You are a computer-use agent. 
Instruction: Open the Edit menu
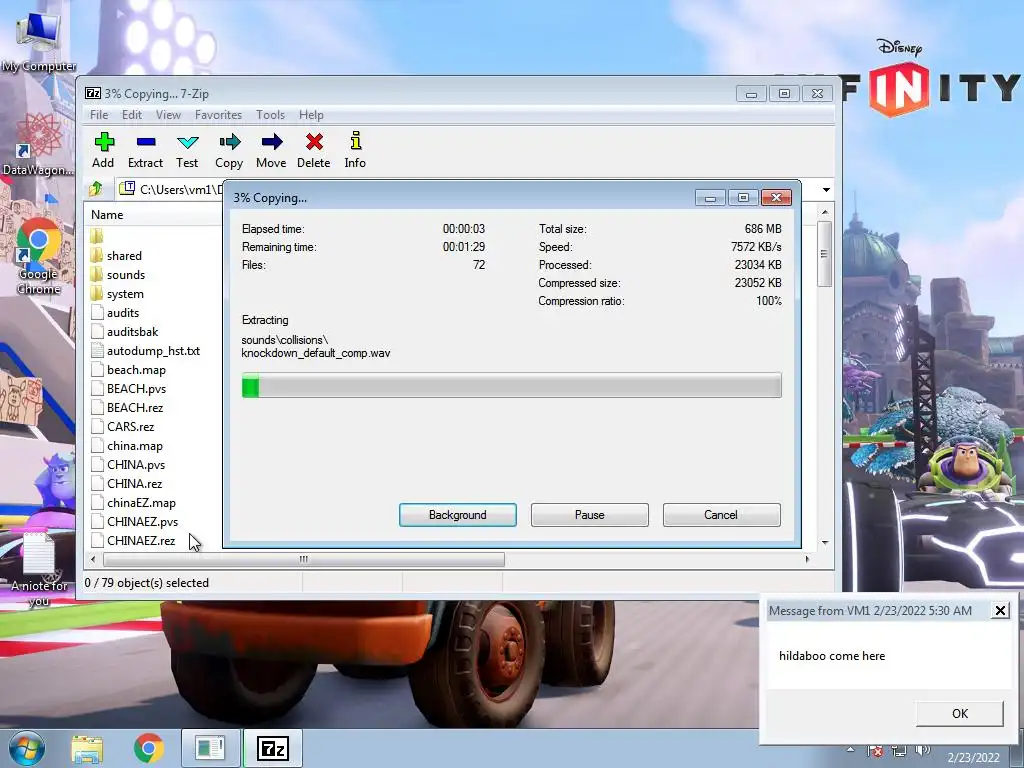pyautogui.click(x=131, y=115)
